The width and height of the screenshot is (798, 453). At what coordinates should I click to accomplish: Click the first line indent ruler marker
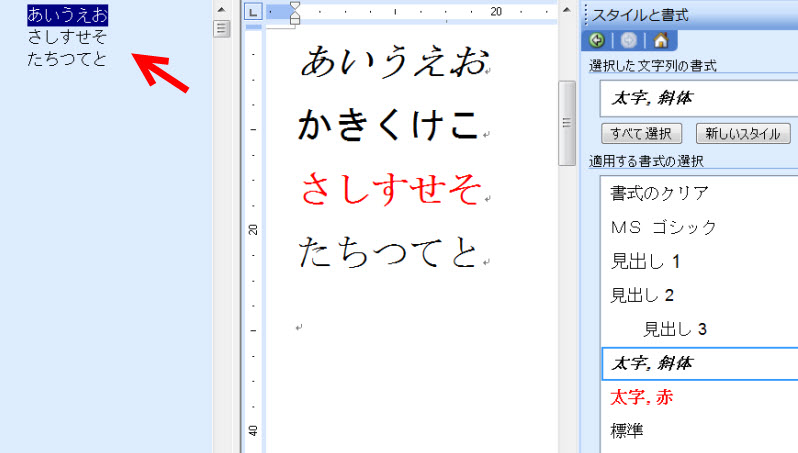(x=294, y=6)
